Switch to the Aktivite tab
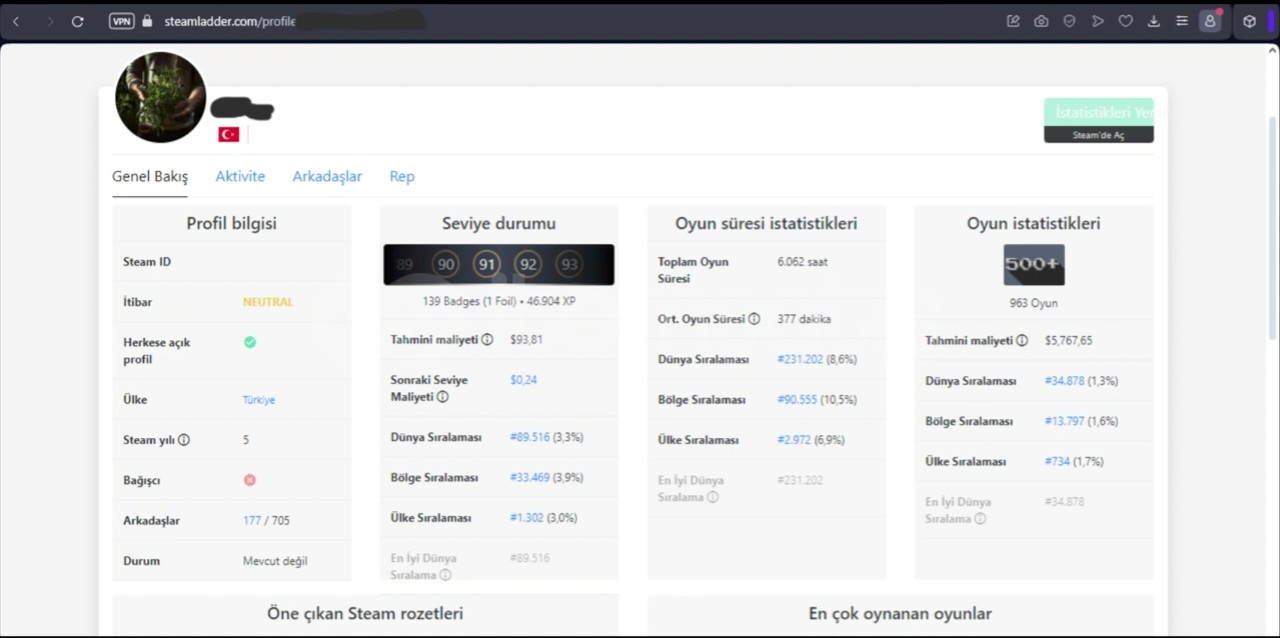Viewport: 1280px width, 638px height. (x=240, y=176)
